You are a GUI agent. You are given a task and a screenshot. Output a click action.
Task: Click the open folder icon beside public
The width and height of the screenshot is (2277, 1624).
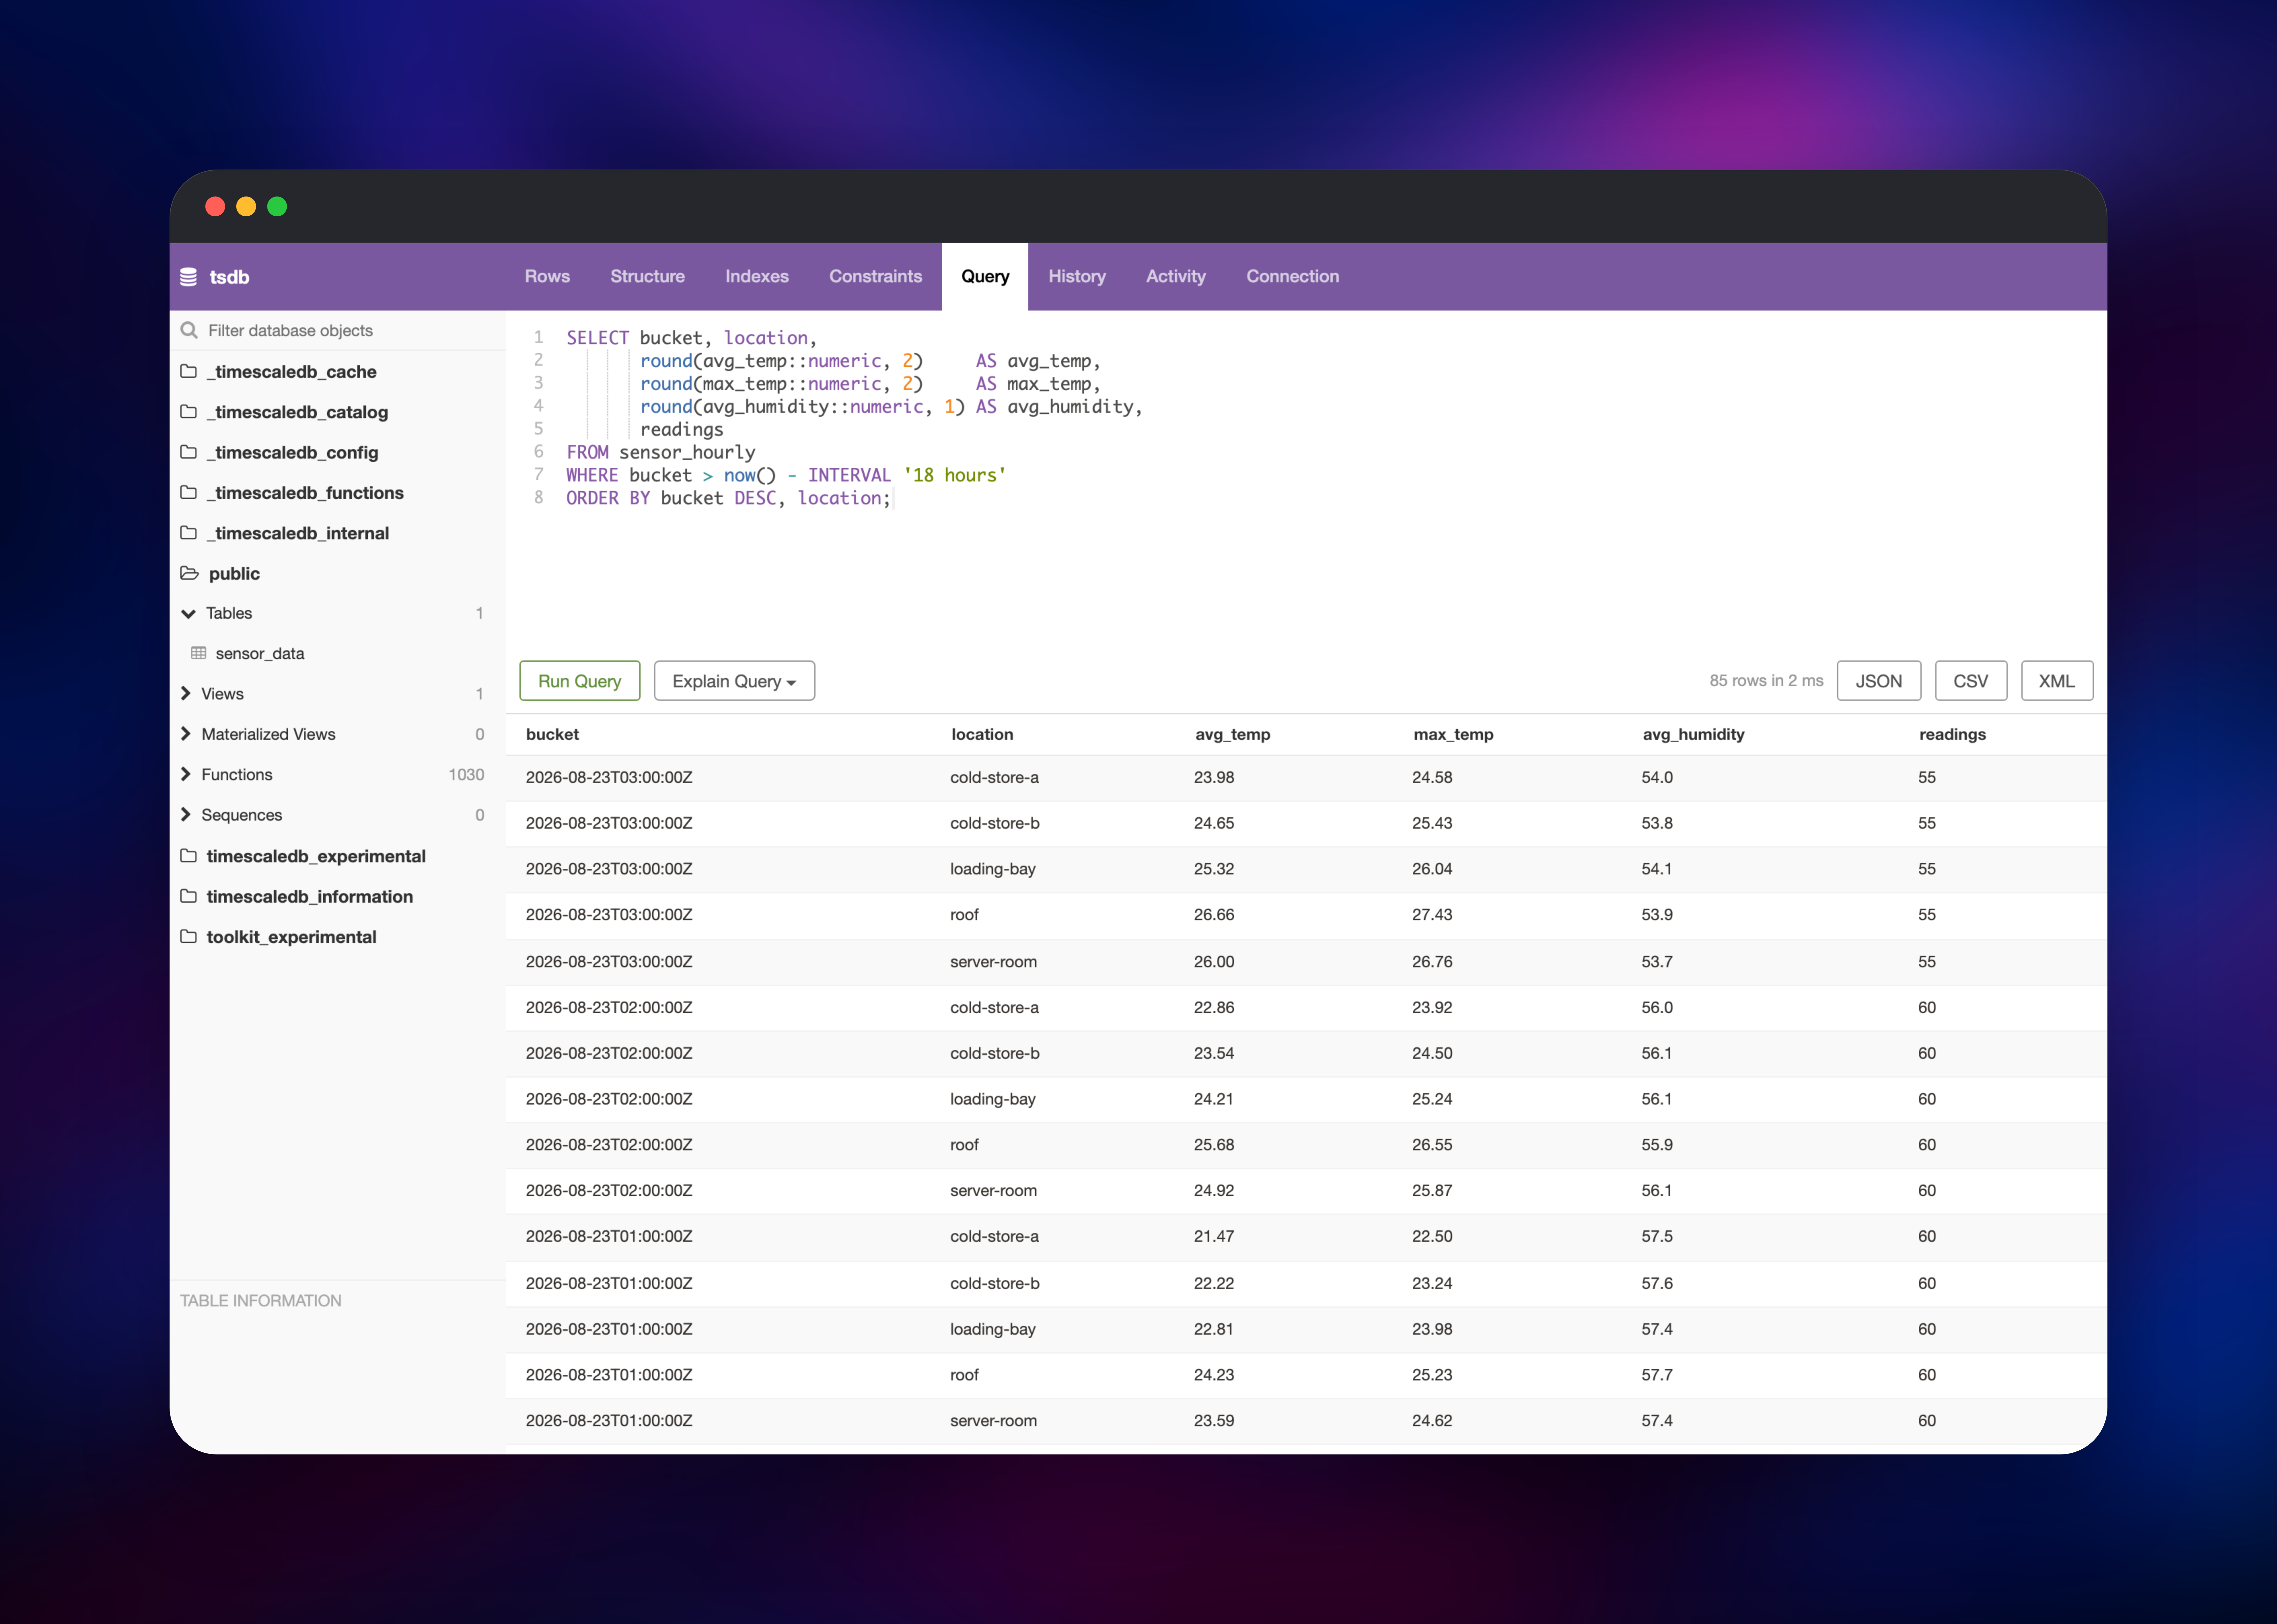[x=189, y=573]
